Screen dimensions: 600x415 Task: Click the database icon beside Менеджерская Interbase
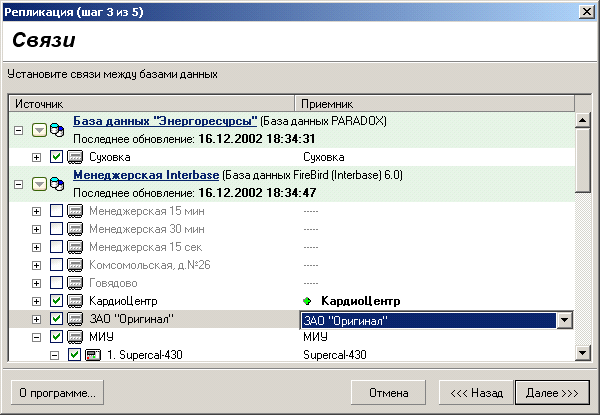(57, 184)
